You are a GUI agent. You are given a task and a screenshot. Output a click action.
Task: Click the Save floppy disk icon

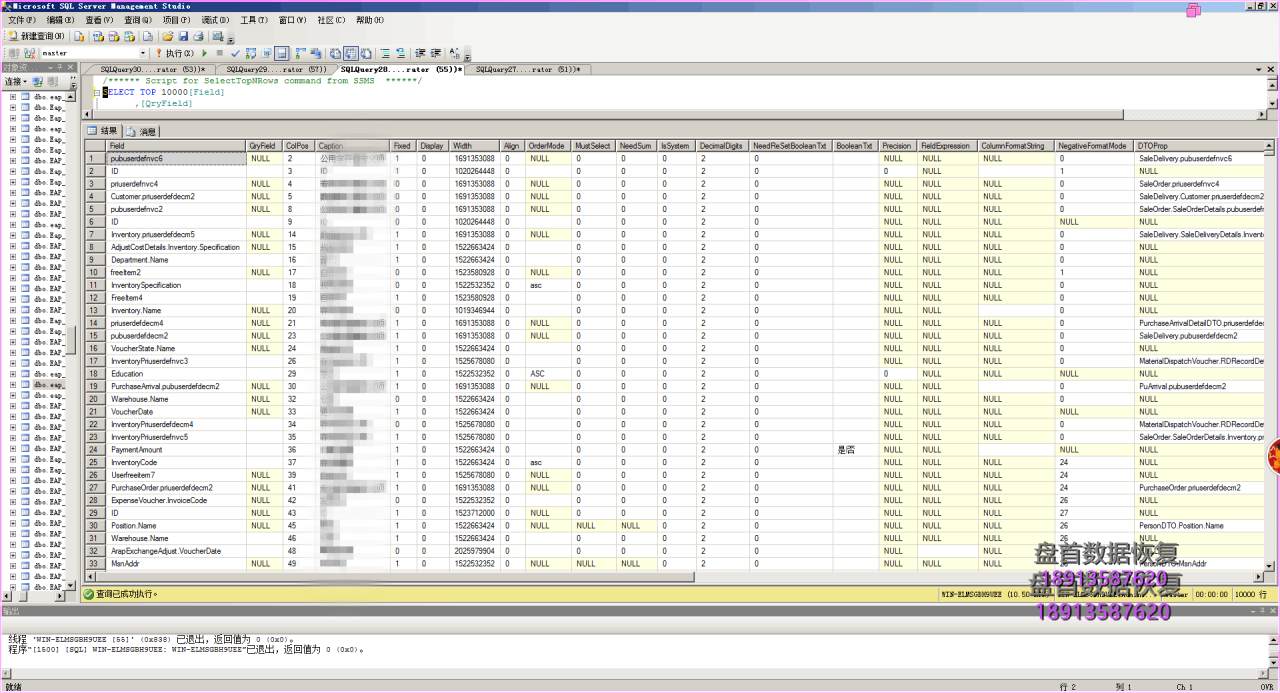[x=183, y=36]
